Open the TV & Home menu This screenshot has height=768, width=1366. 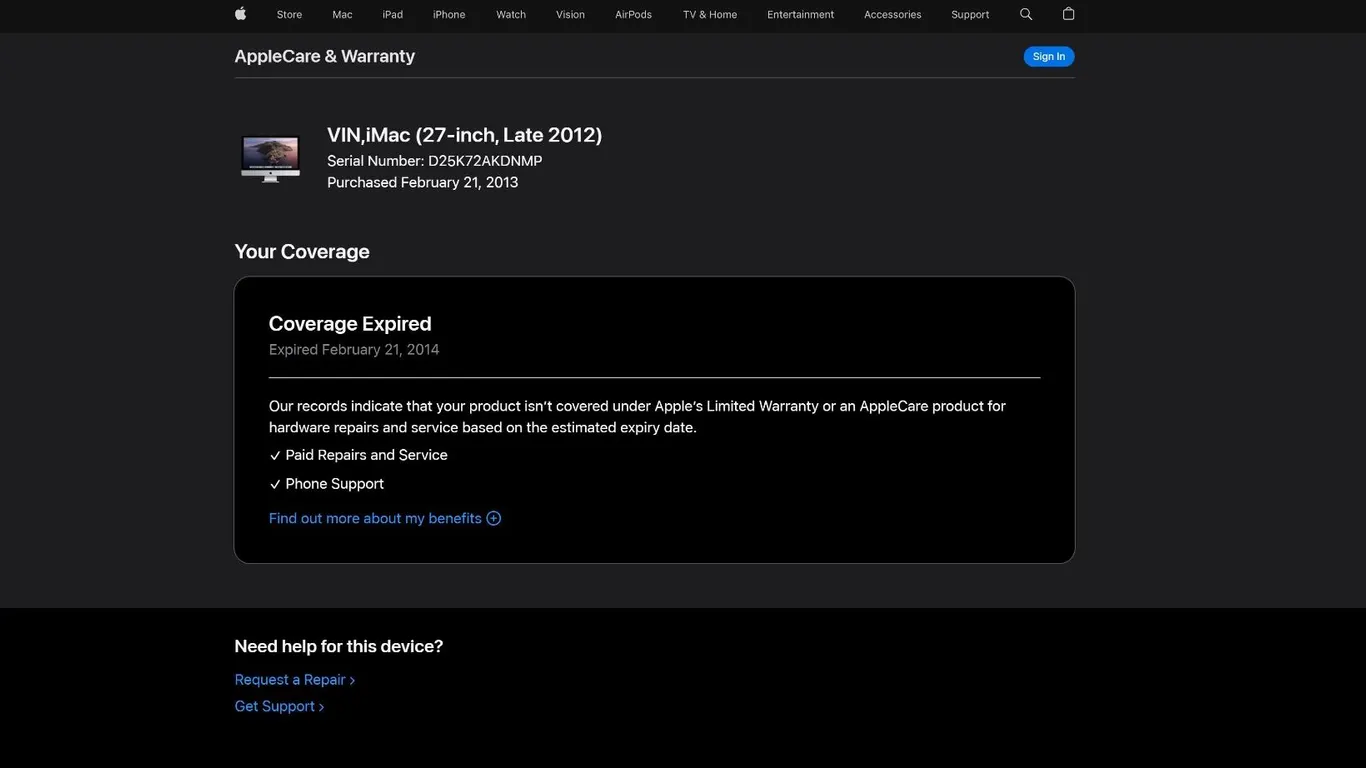(x=710, y=15)
